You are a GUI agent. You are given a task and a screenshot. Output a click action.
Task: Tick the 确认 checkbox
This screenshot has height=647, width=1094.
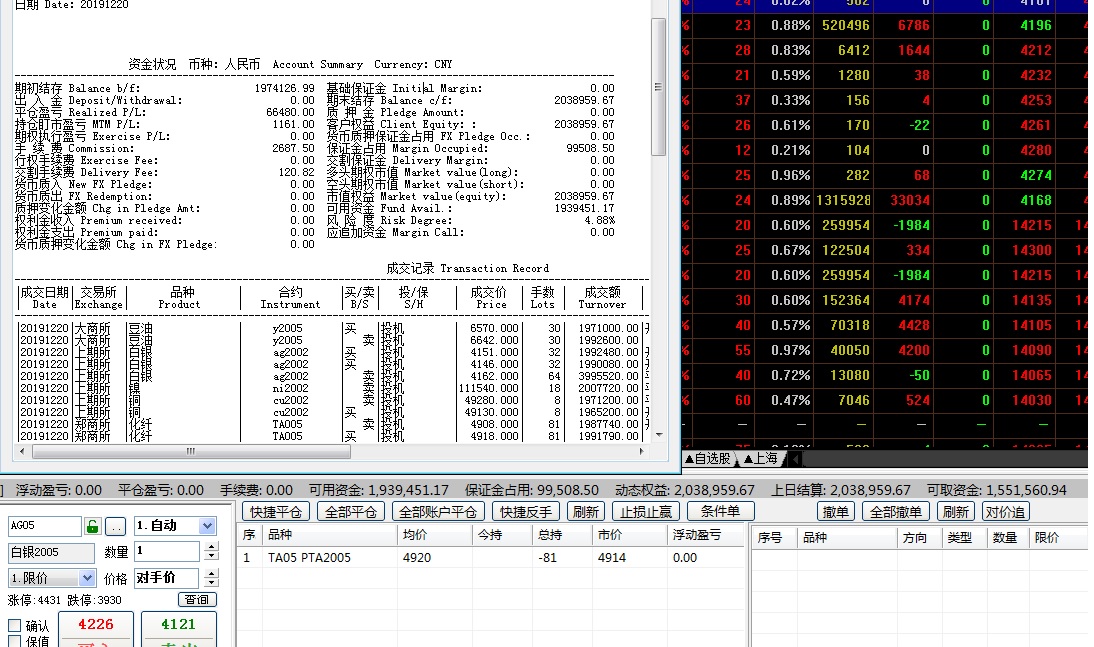[x=15, y=625]
